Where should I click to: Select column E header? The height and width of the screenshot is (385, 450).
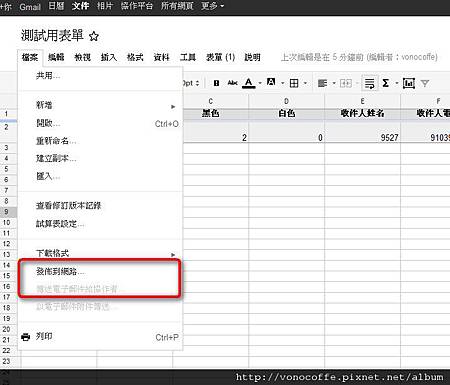point(362,101)
